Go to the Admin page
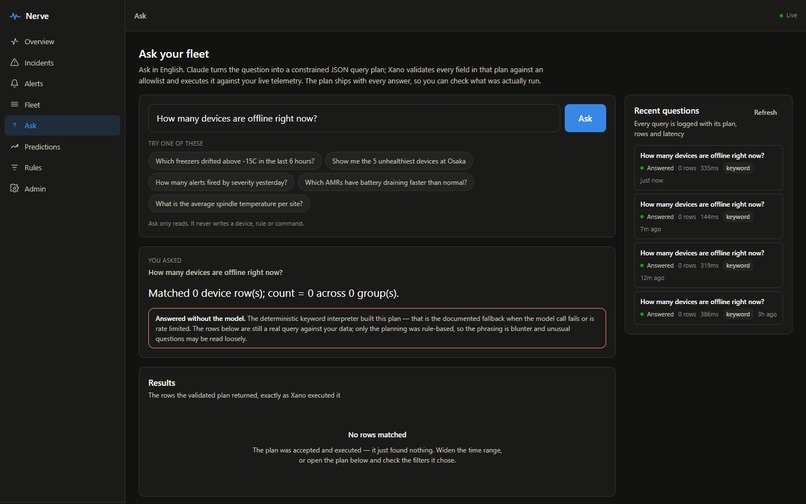Screen dimensions: 806x504 62,188
